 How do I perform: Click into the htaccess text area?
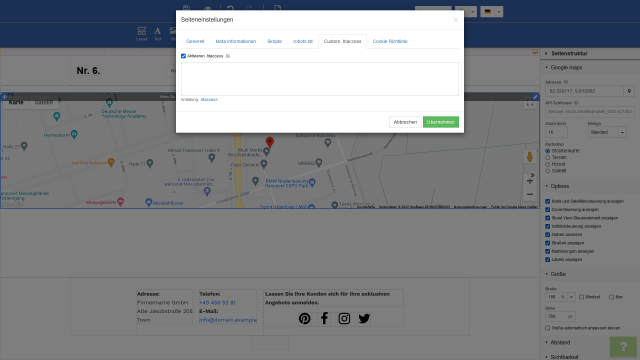click(320, 79)
